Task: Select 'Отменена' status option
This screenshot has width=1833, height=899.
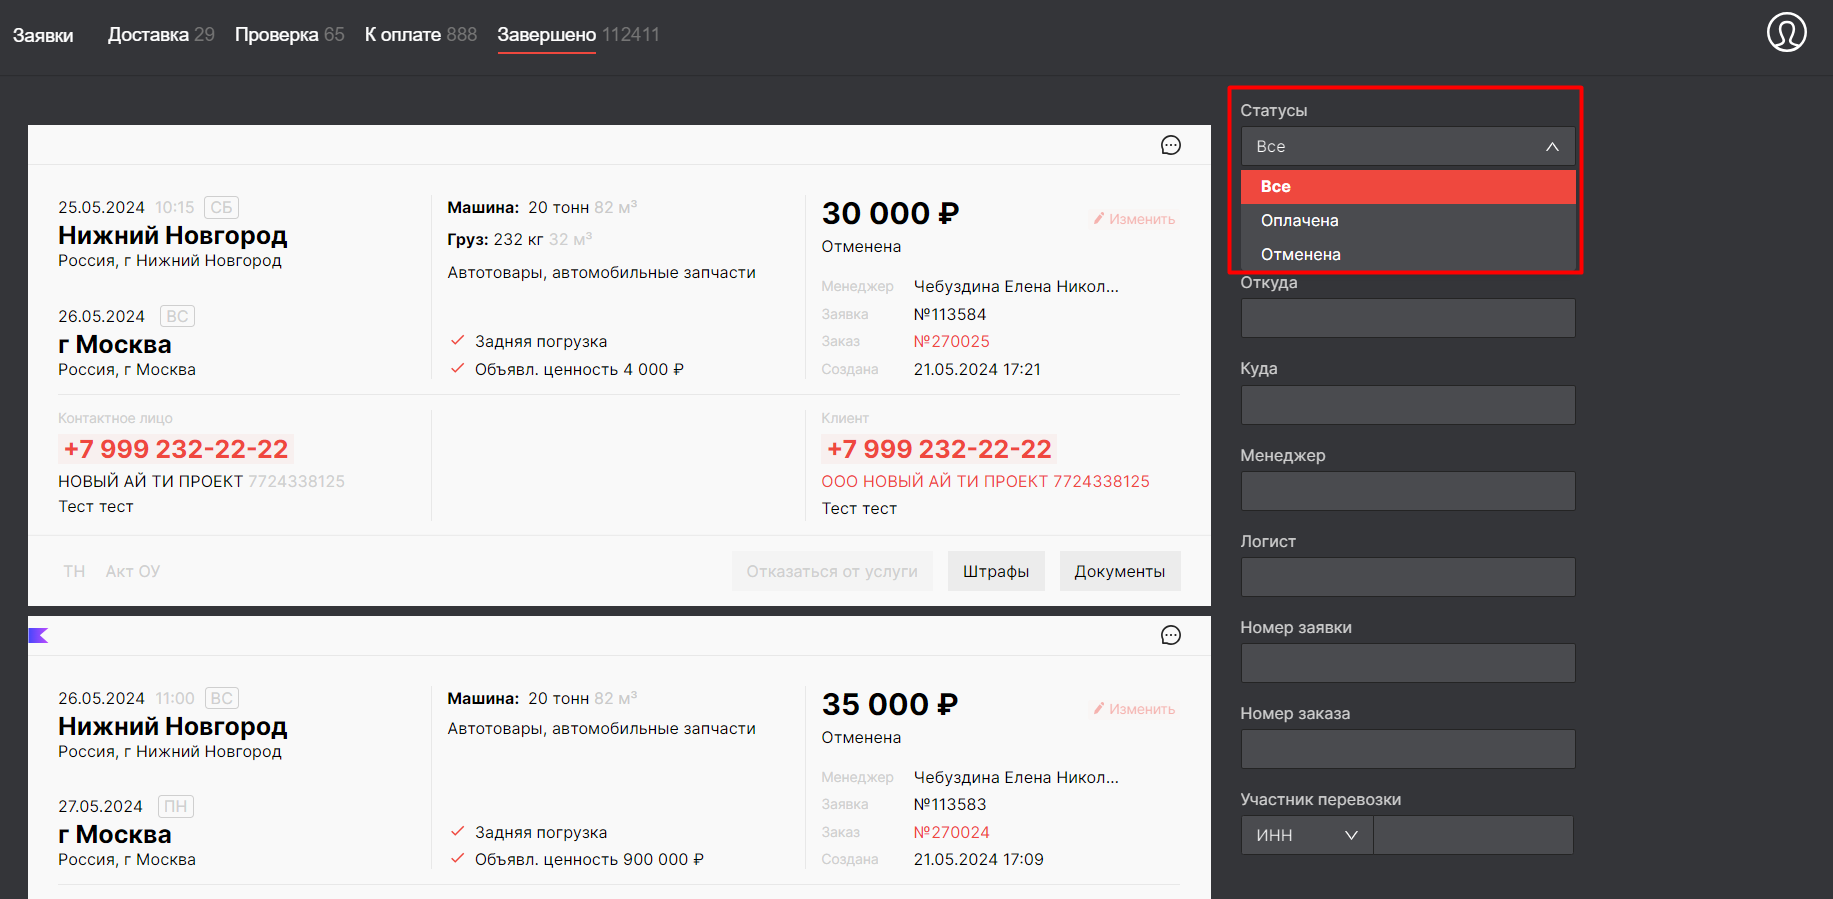Action: click(1408, 255)
